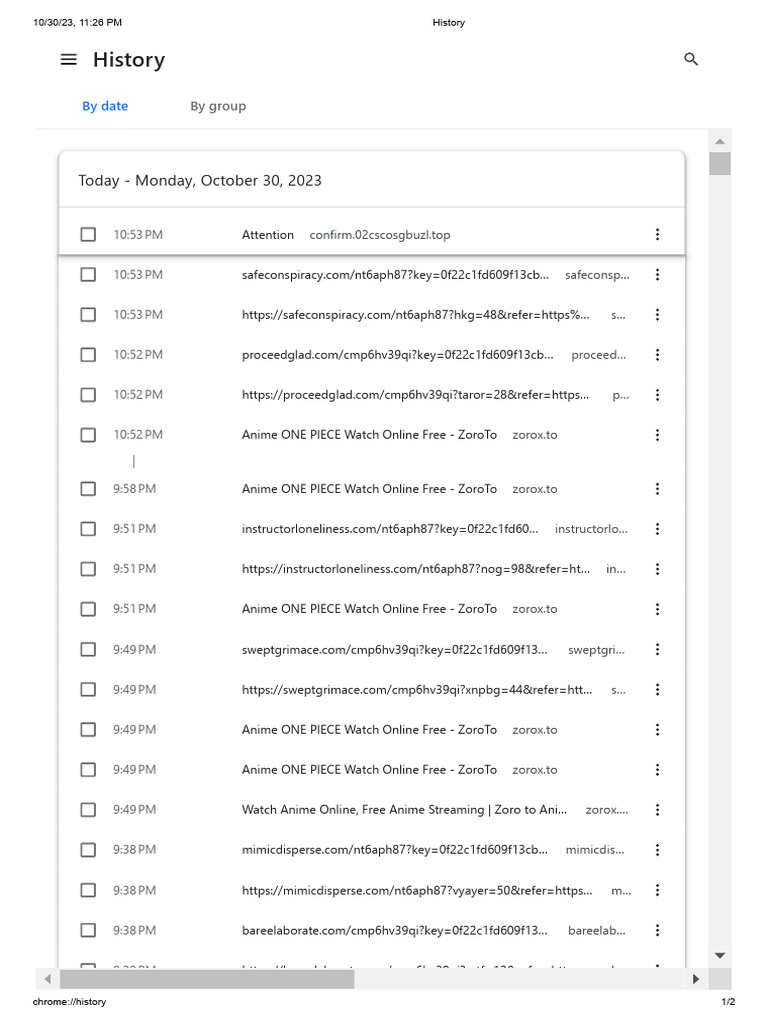The width and height of the screenshot is (768, 1024).
Task: Click the scroll down arrow
Action: 720,955
